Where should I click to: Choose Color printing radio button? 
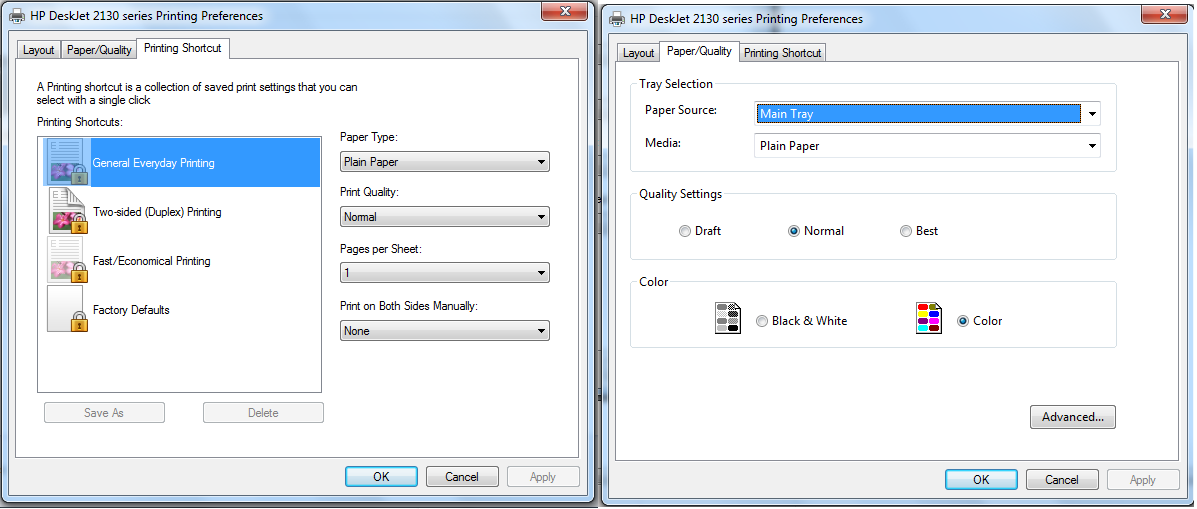coord(963,321)
